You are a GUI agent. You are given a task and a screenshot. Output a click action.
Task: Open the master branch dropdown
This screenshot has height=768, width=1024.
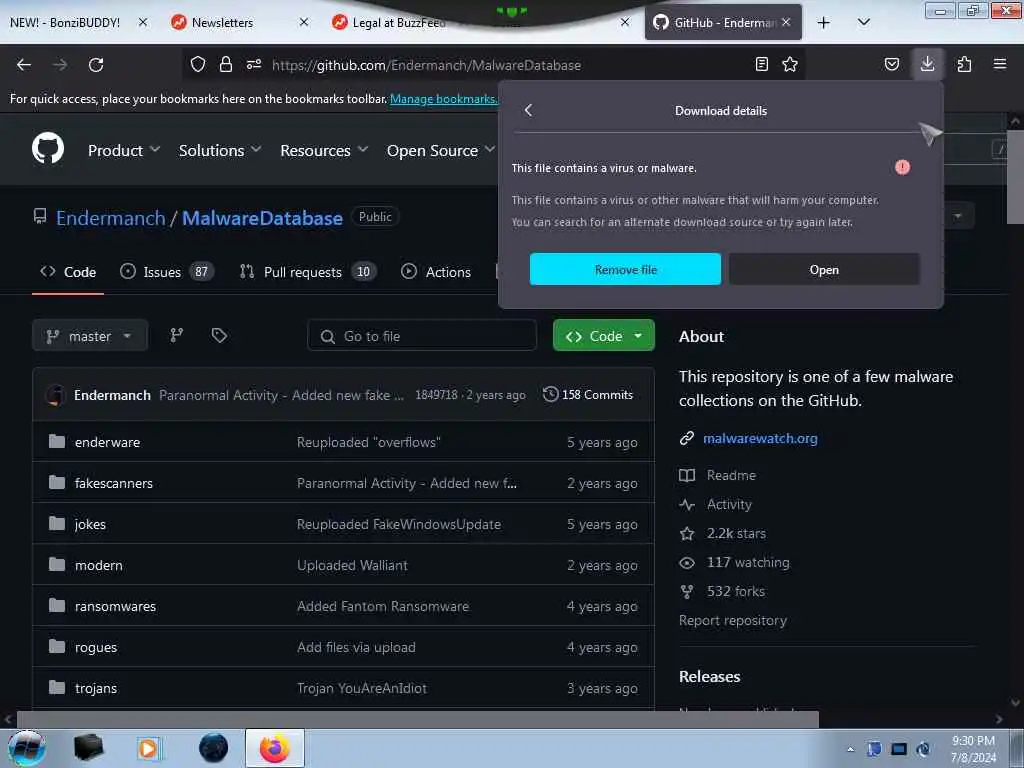click(90, 336)
